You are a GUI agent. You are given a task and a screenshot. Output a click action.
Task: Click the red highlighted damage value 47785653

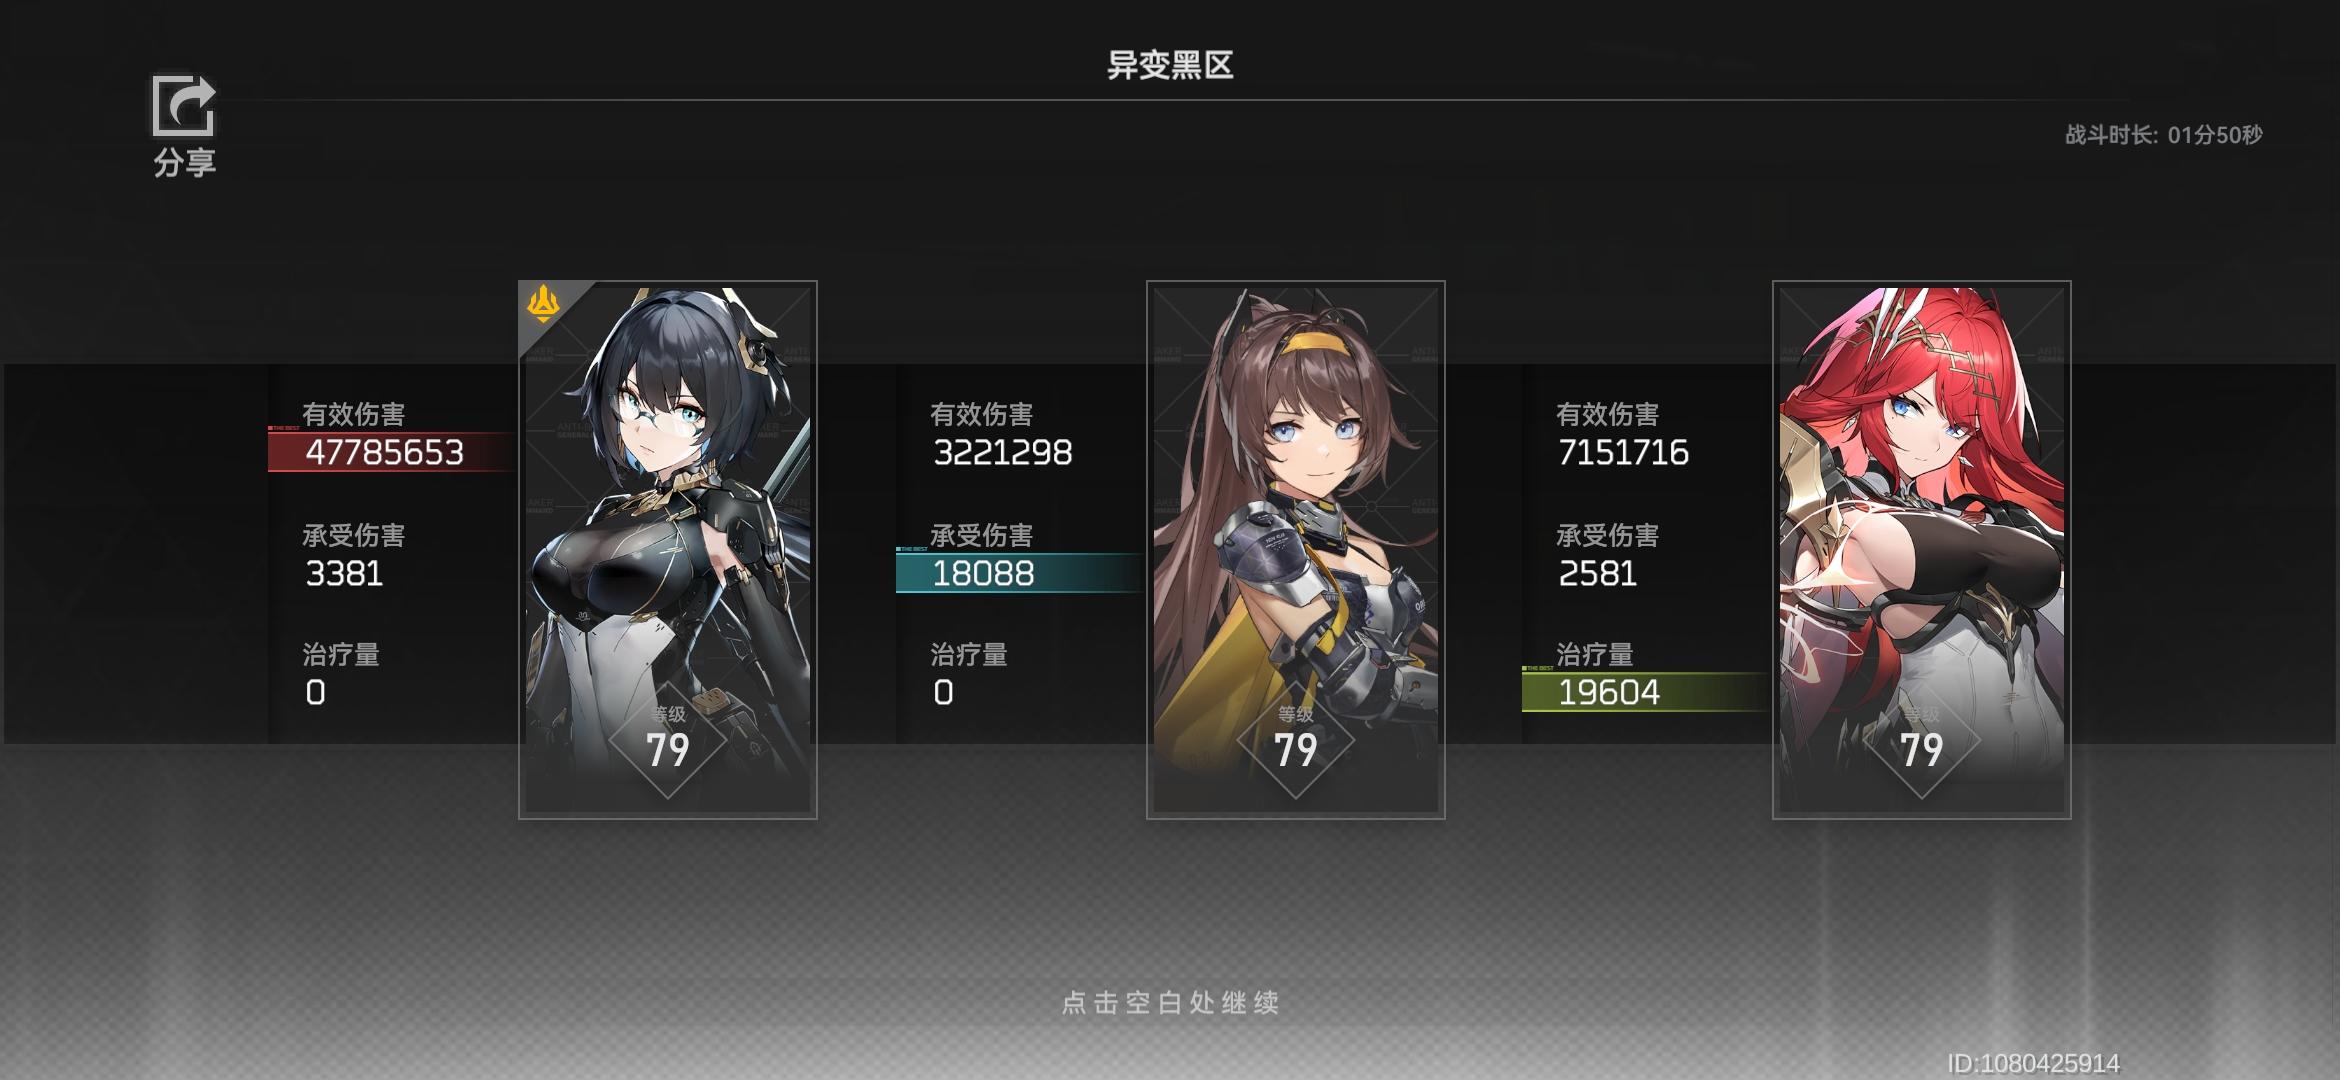point(385,452)
